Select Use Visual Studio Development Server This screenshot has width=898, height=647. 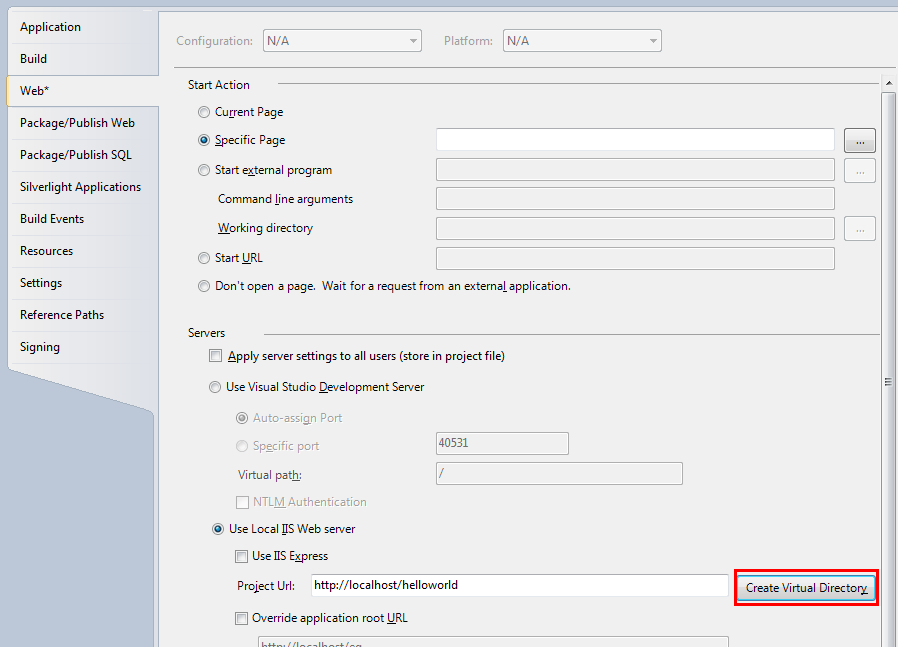coord(215,387)
